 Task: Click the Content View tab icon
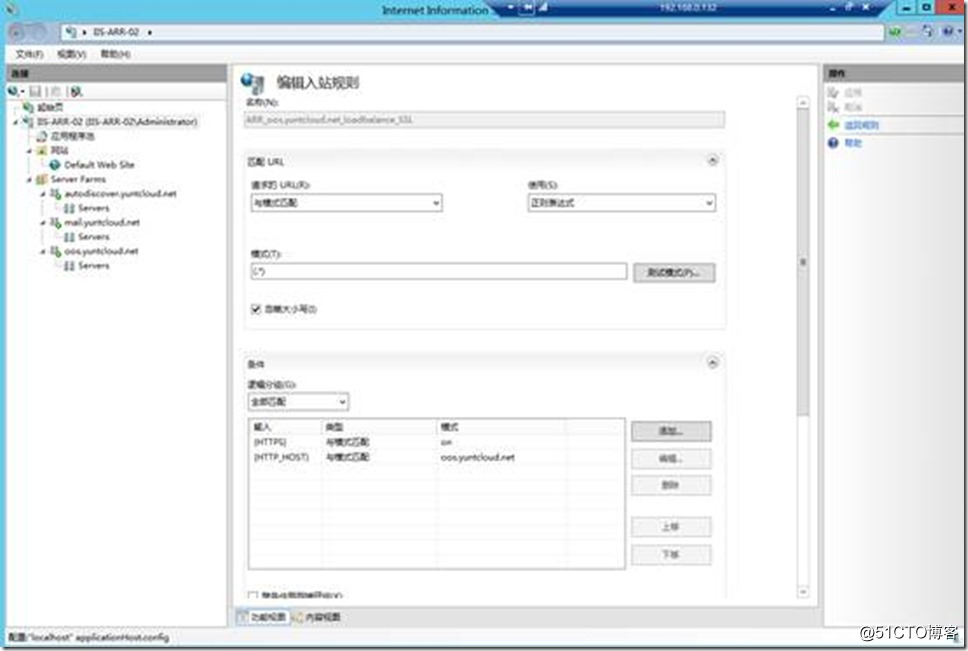tap(298, 617)
